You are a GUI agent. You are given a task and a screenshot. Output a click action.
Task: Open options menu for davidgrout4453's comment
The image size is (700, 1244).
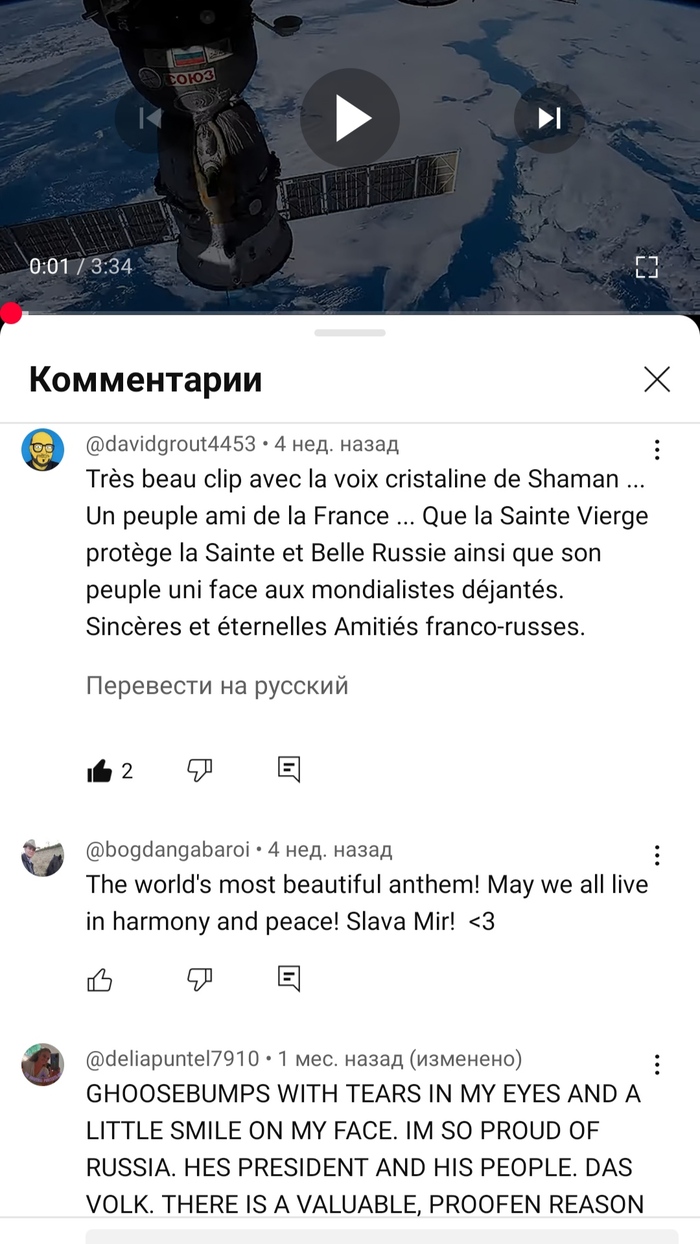pyautogui.click(x=657, y=450)
